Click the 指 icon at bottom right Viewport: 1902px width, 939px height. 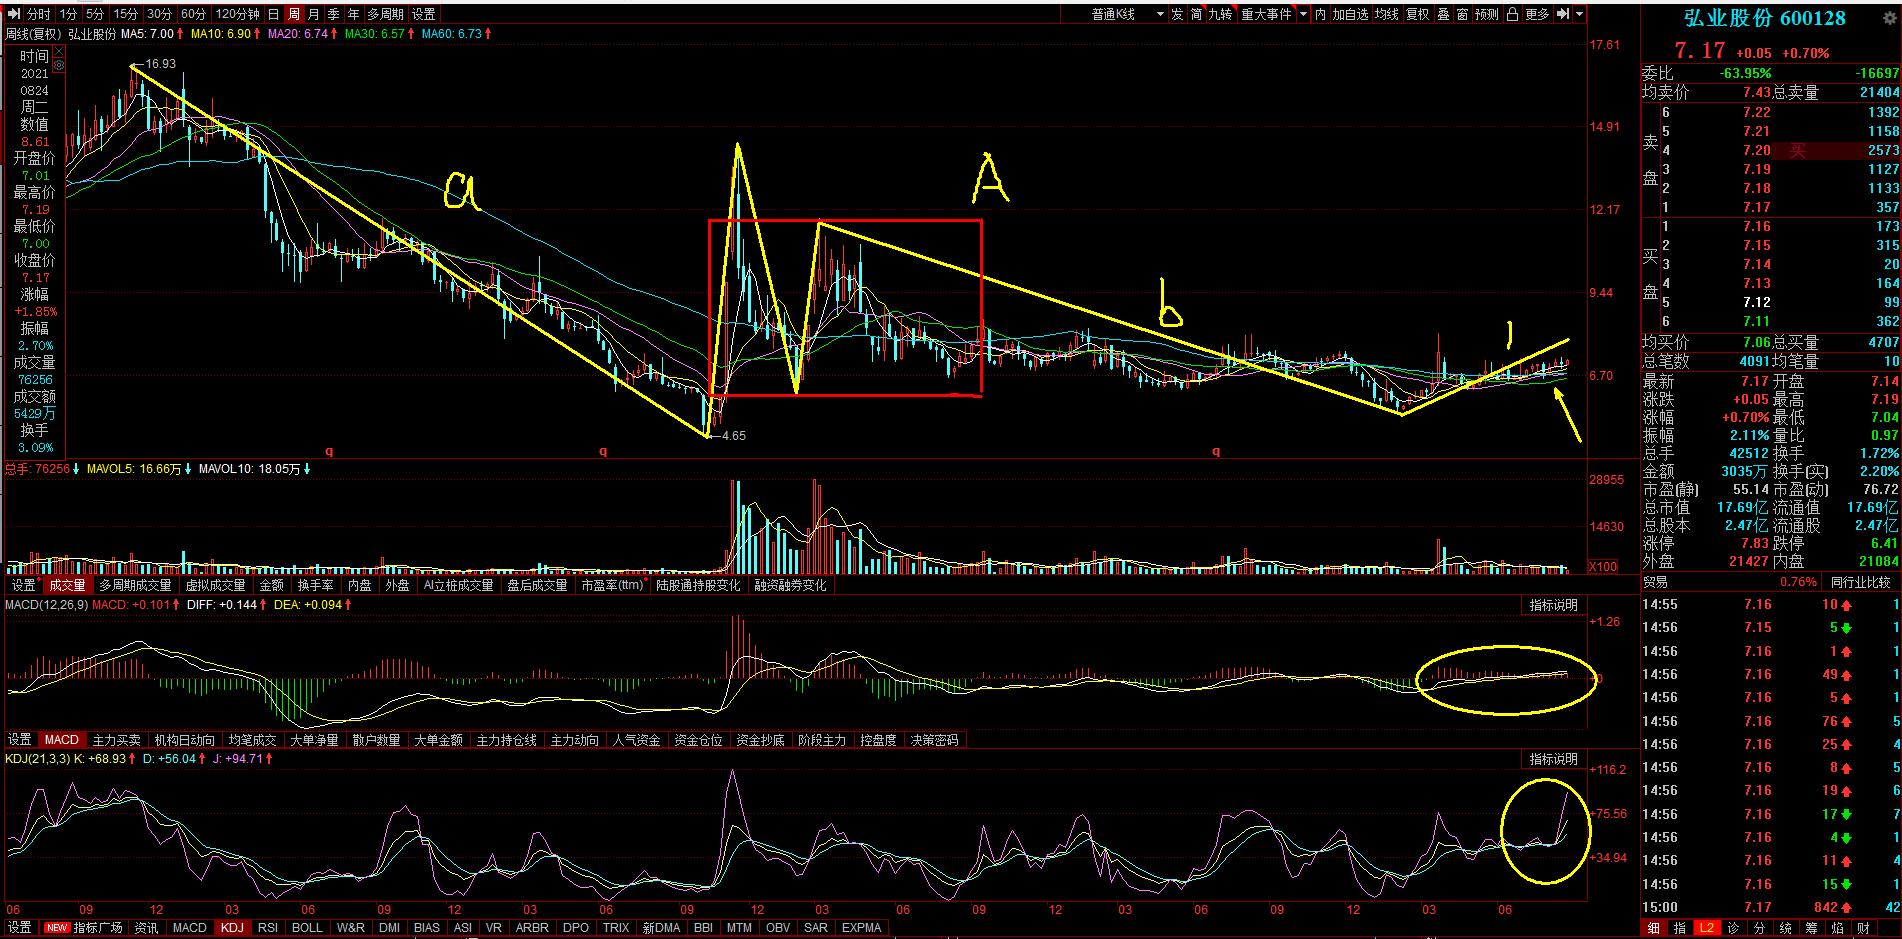[x=1680, y=928]
